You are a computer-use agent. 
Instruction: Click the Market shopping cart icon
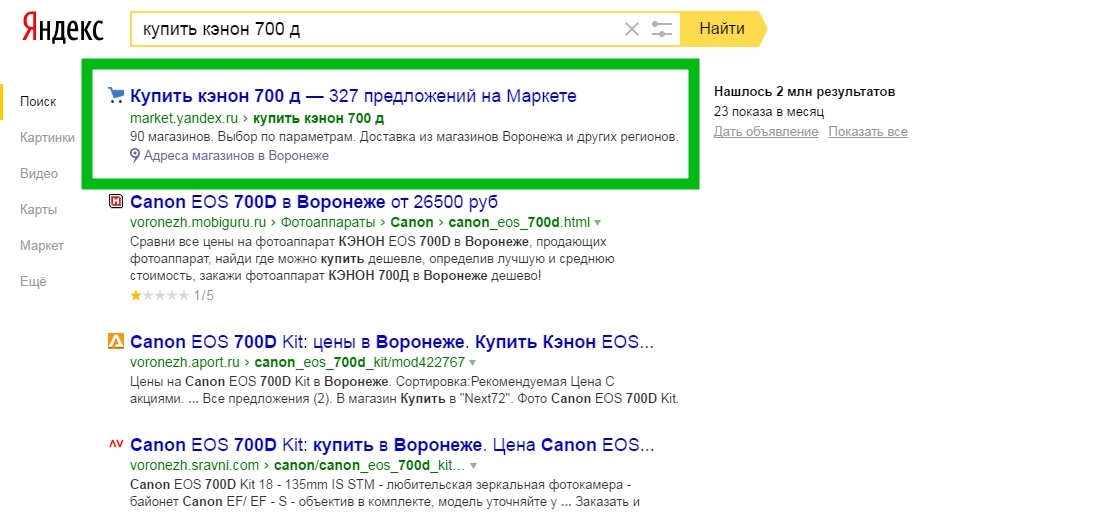[x=116, y=94]
